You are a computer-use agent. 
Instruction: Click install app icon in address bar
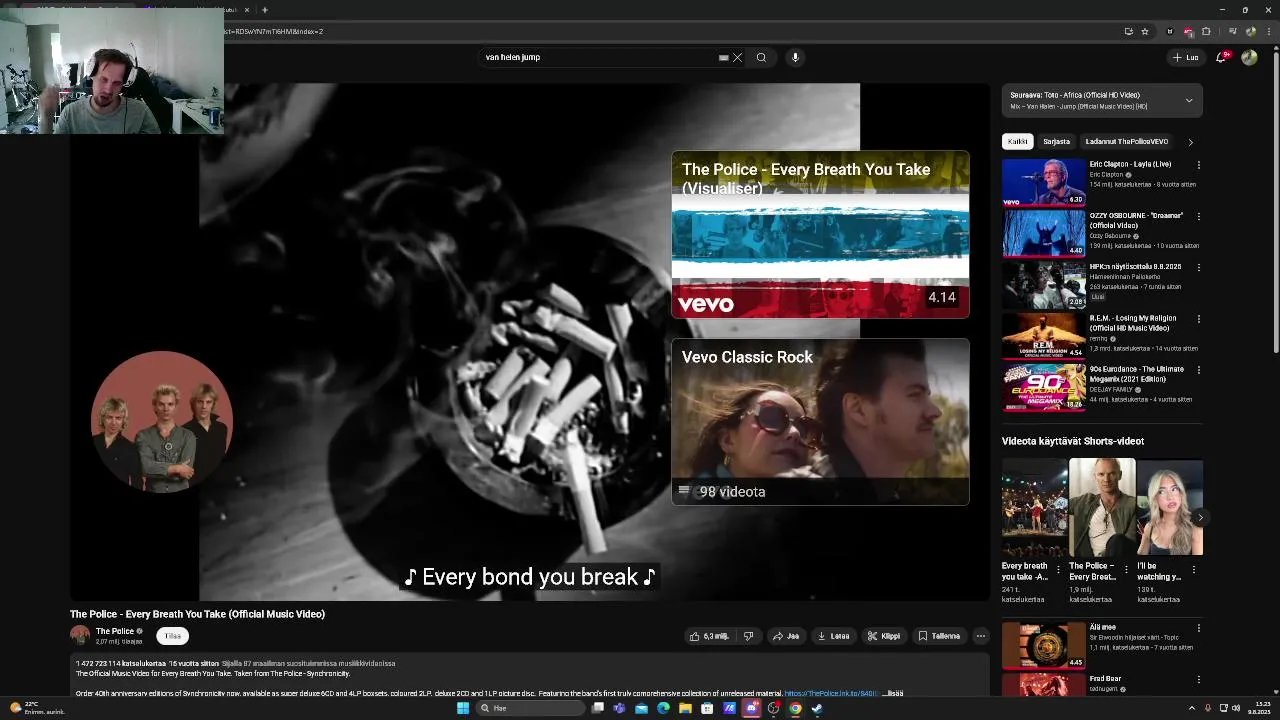pyautogui.click(x=1128, y=31)
